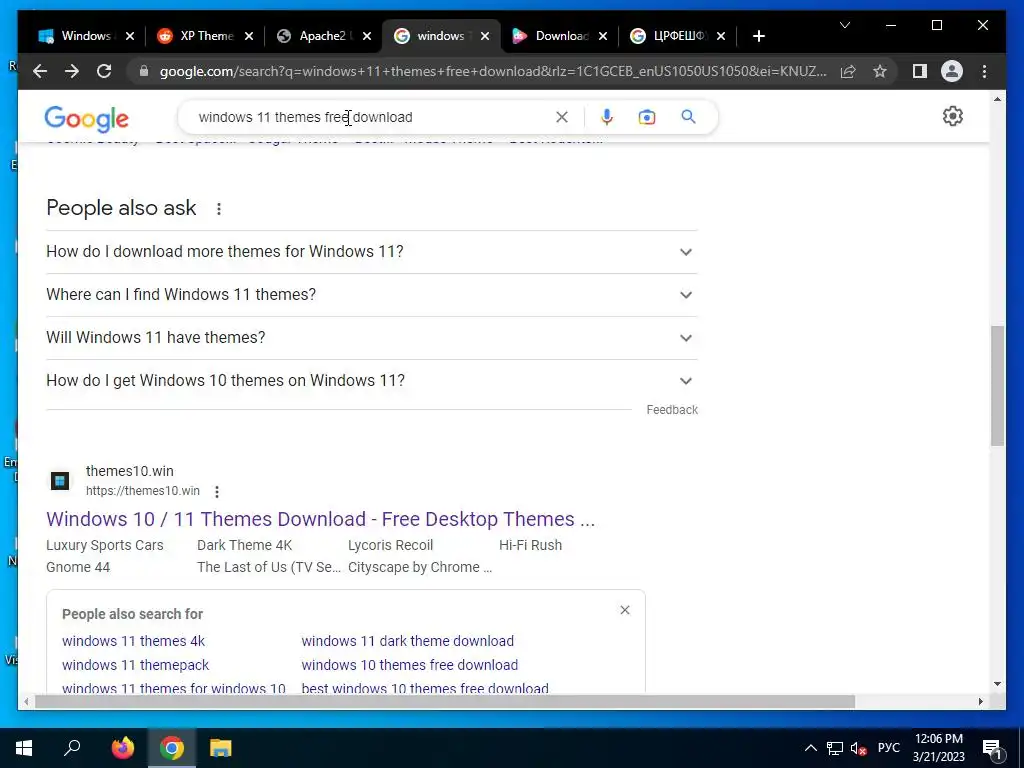Launch Firefox from taskbar

click(123, 748)
